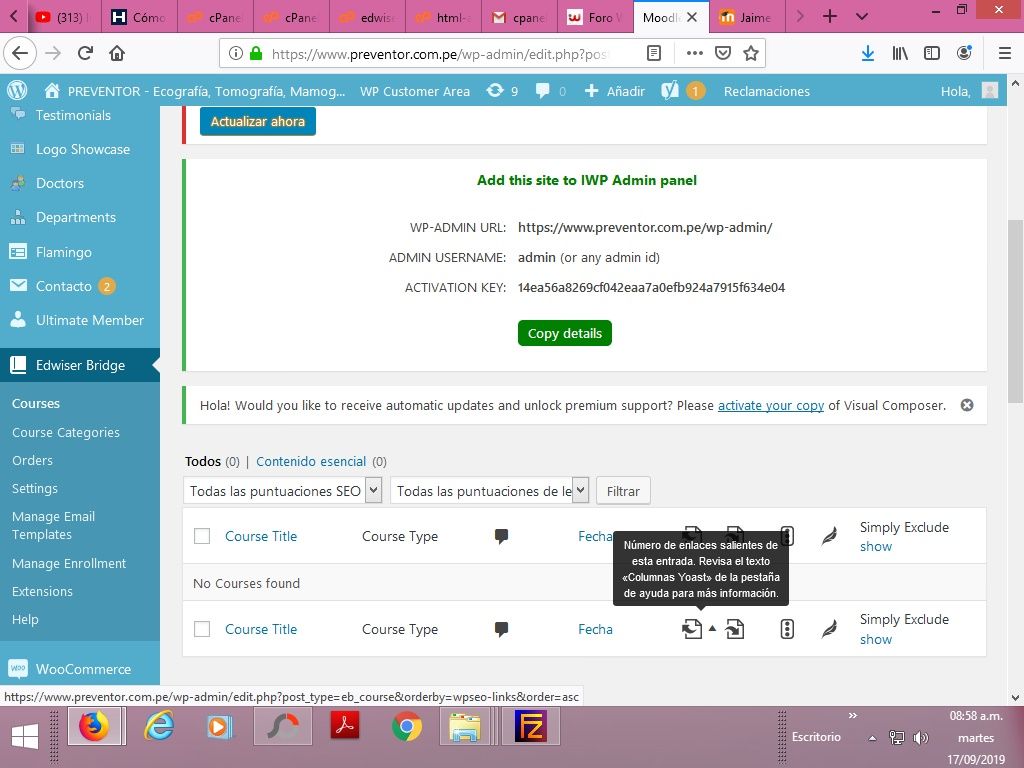
Task: Open the Contacto menu item
Action: 80,286
